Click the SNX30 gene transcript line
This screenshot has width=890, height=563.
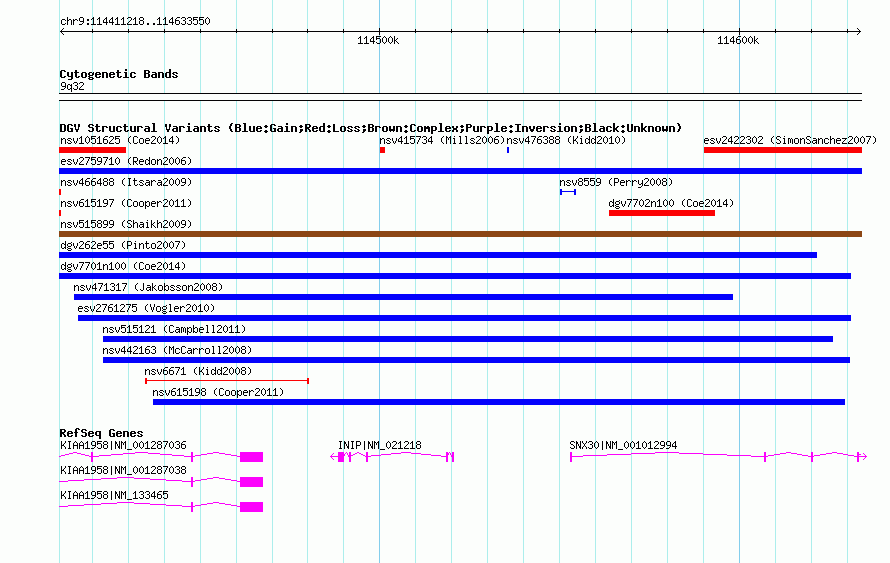pyautogui.click(x=719, y=456)
